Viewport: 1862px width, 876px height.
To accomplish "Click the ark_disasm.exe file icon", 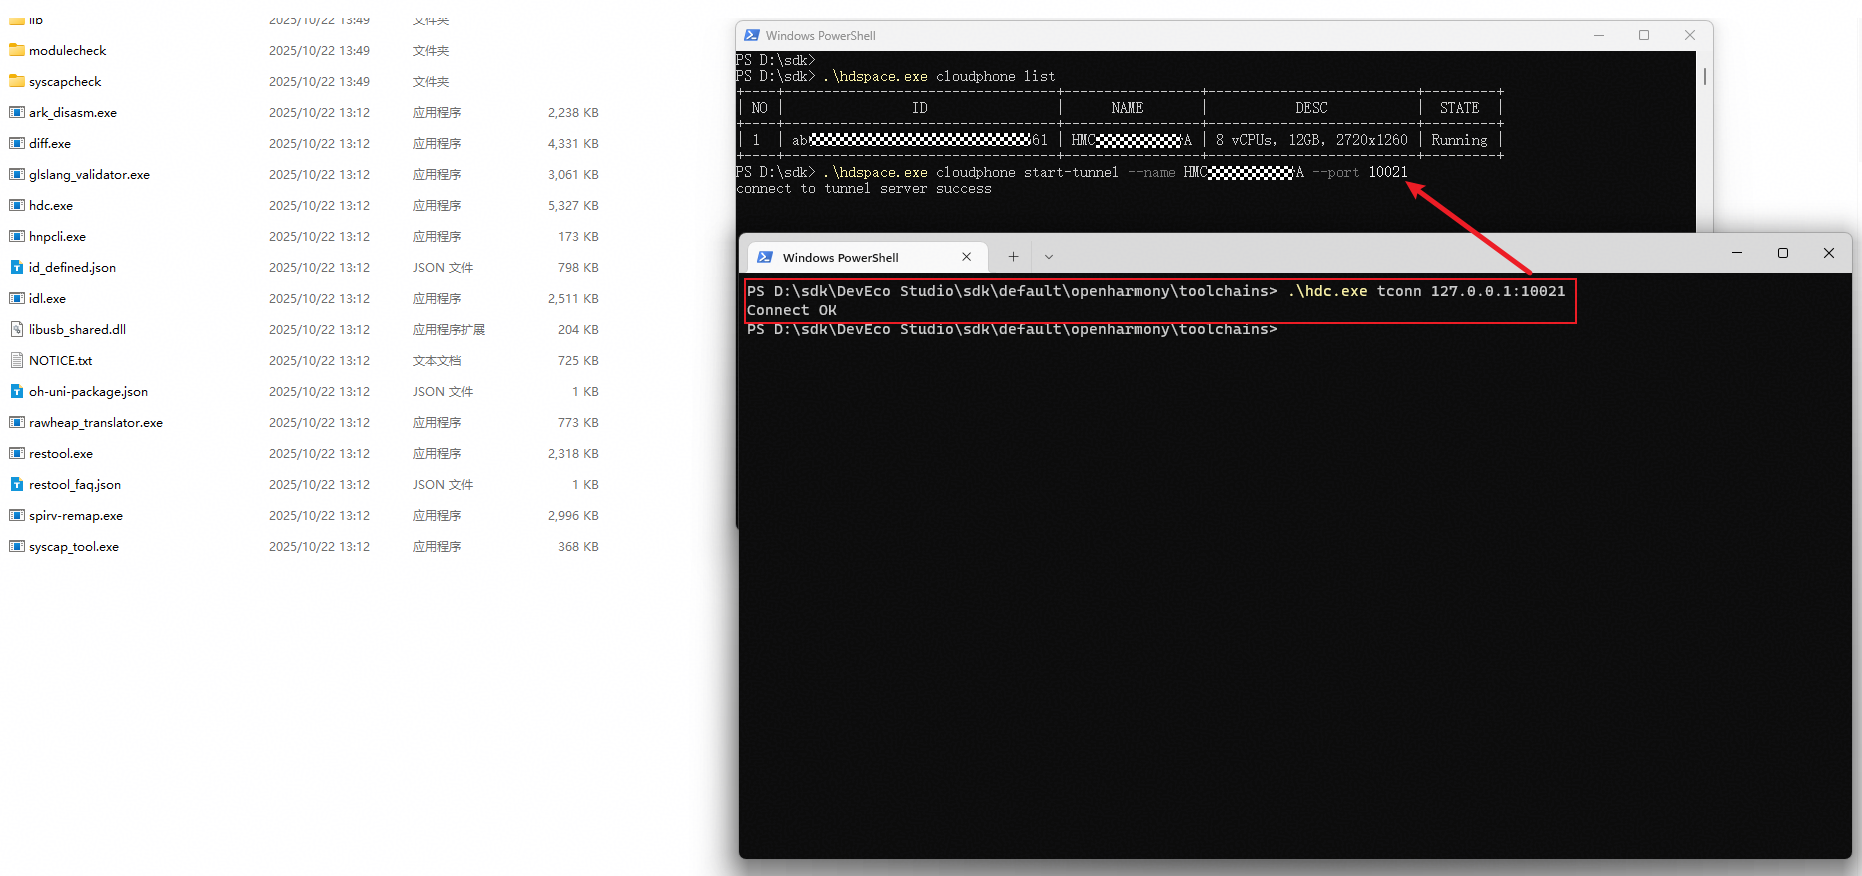I will (17, 112).
